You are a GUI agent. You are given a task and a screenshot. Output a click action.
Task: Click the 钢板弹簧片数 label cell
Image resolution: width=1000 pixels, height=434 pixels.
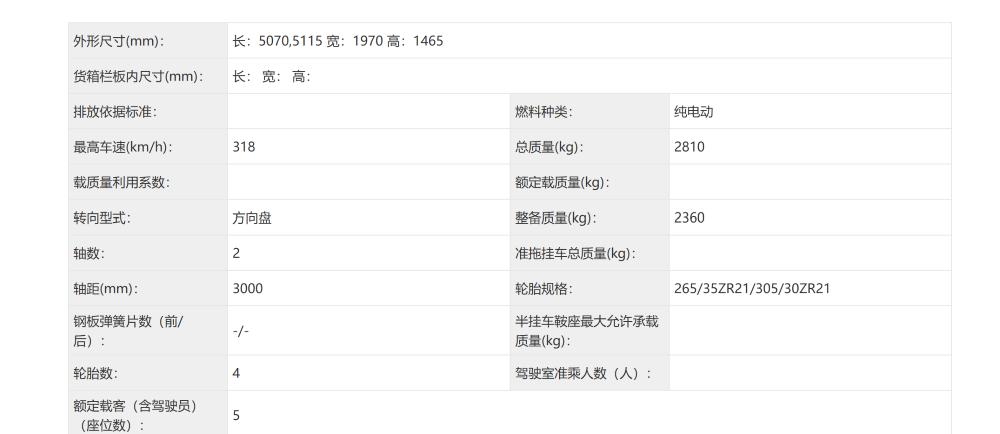click(x=148, y=331)
